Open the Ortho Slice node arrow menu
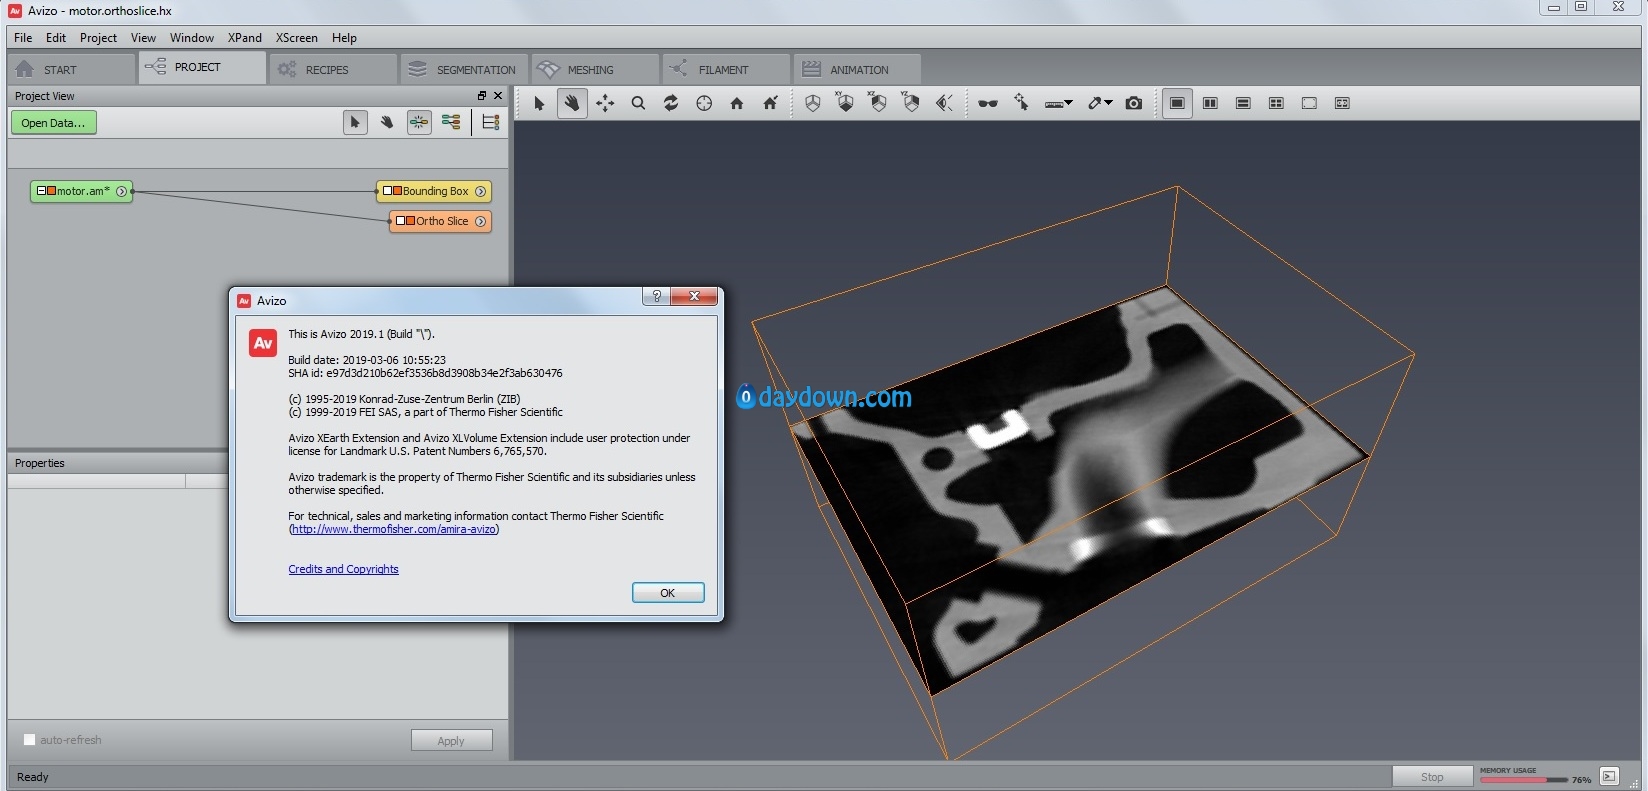 click(480, 221)
